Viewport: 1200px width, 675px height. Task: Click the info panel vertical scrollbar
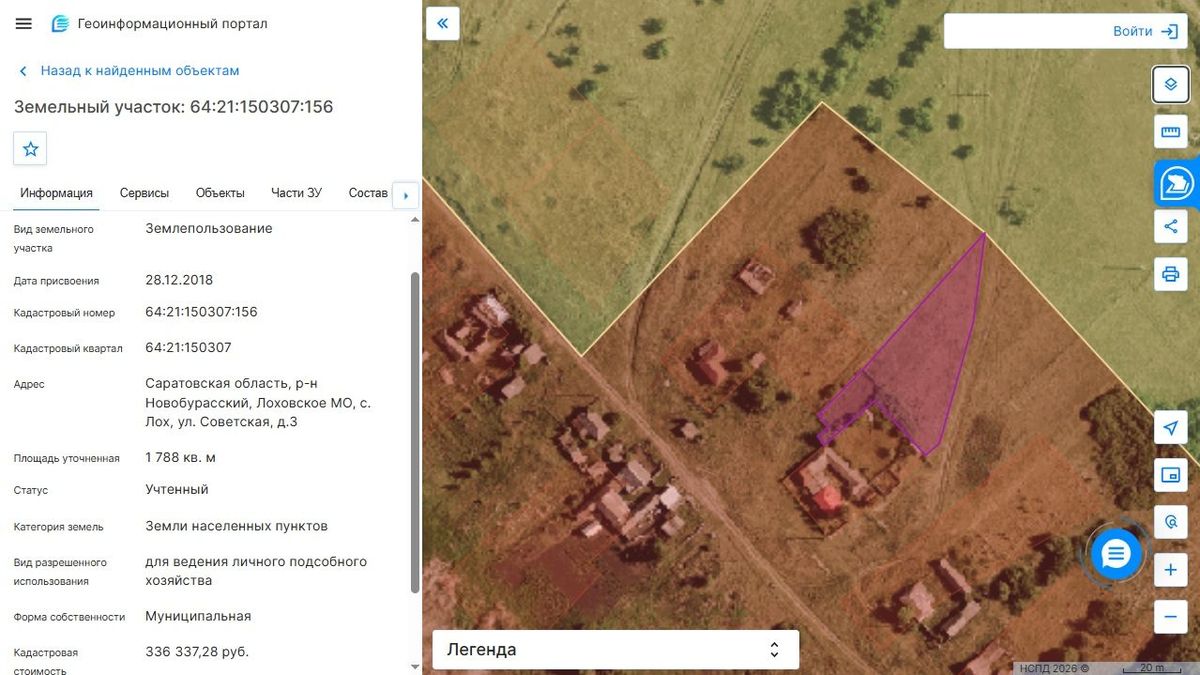click(x=415, y=432)
